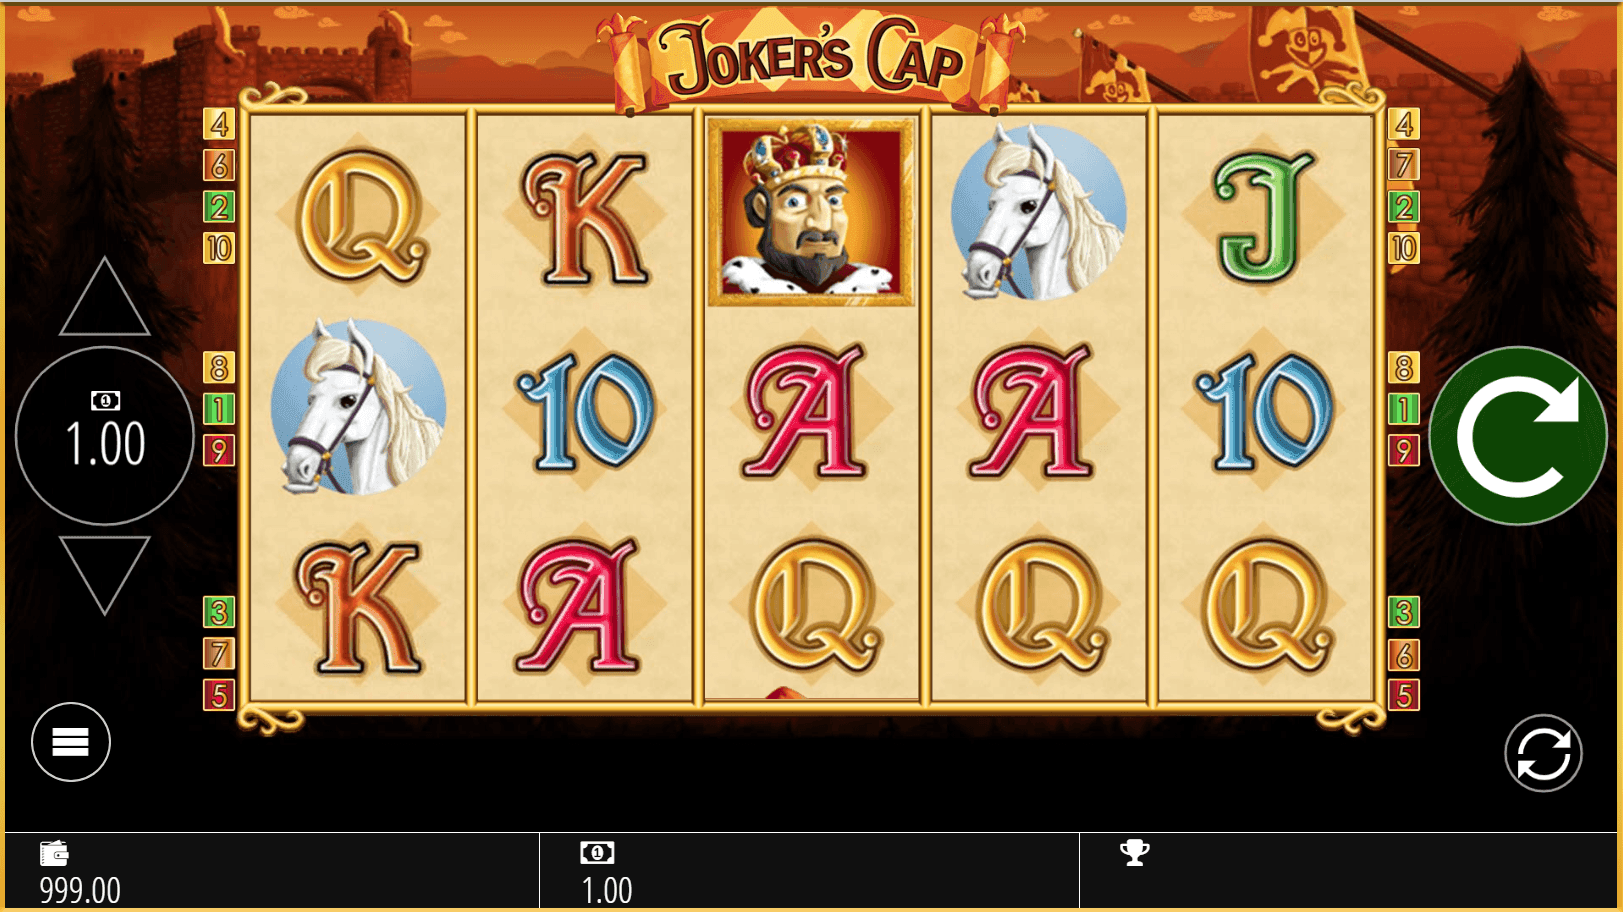Increase bet with the up triangle
Image resolution: width=1623 pixels, height=912 pixels.
click(x=104, y=297)
